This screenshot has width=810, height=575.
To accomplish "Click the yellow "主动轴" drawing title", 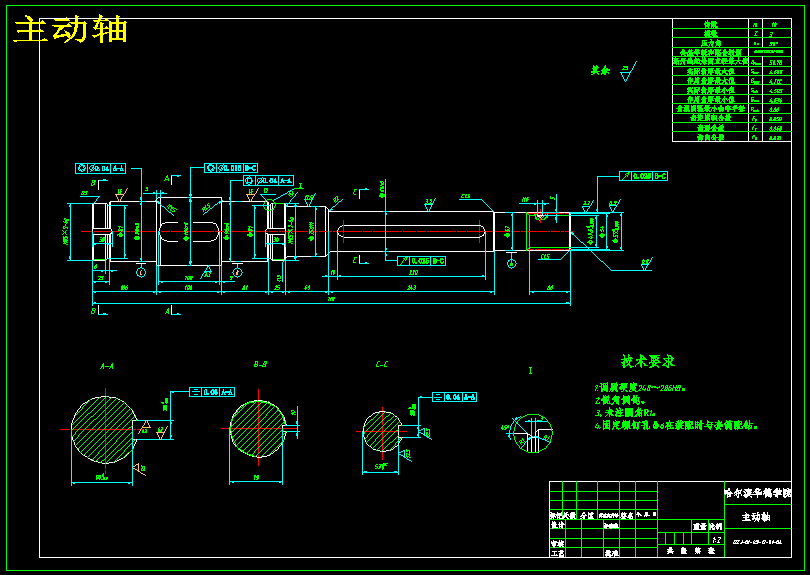I will [70, 30].
